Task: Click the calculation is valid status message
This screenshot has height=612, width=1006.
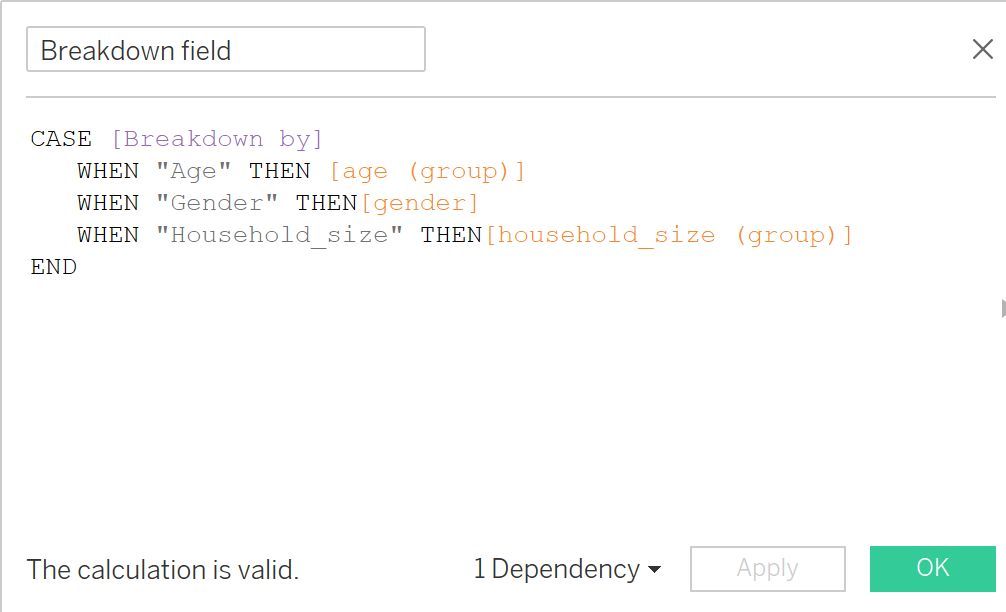Action: click(x=163, y=570)
